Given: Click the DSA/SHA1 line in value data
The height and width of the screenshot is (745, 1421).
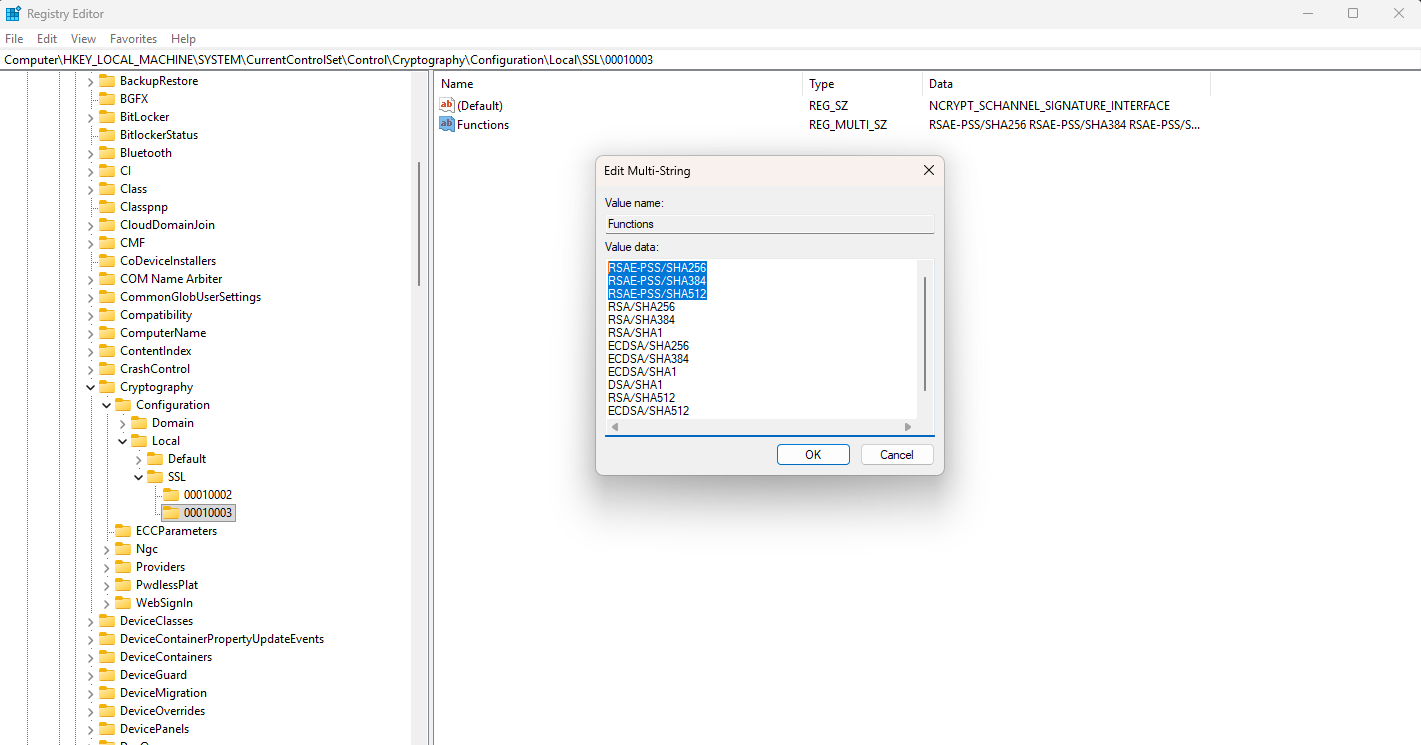Looking at the screenshot, I should tap(635, 385).
